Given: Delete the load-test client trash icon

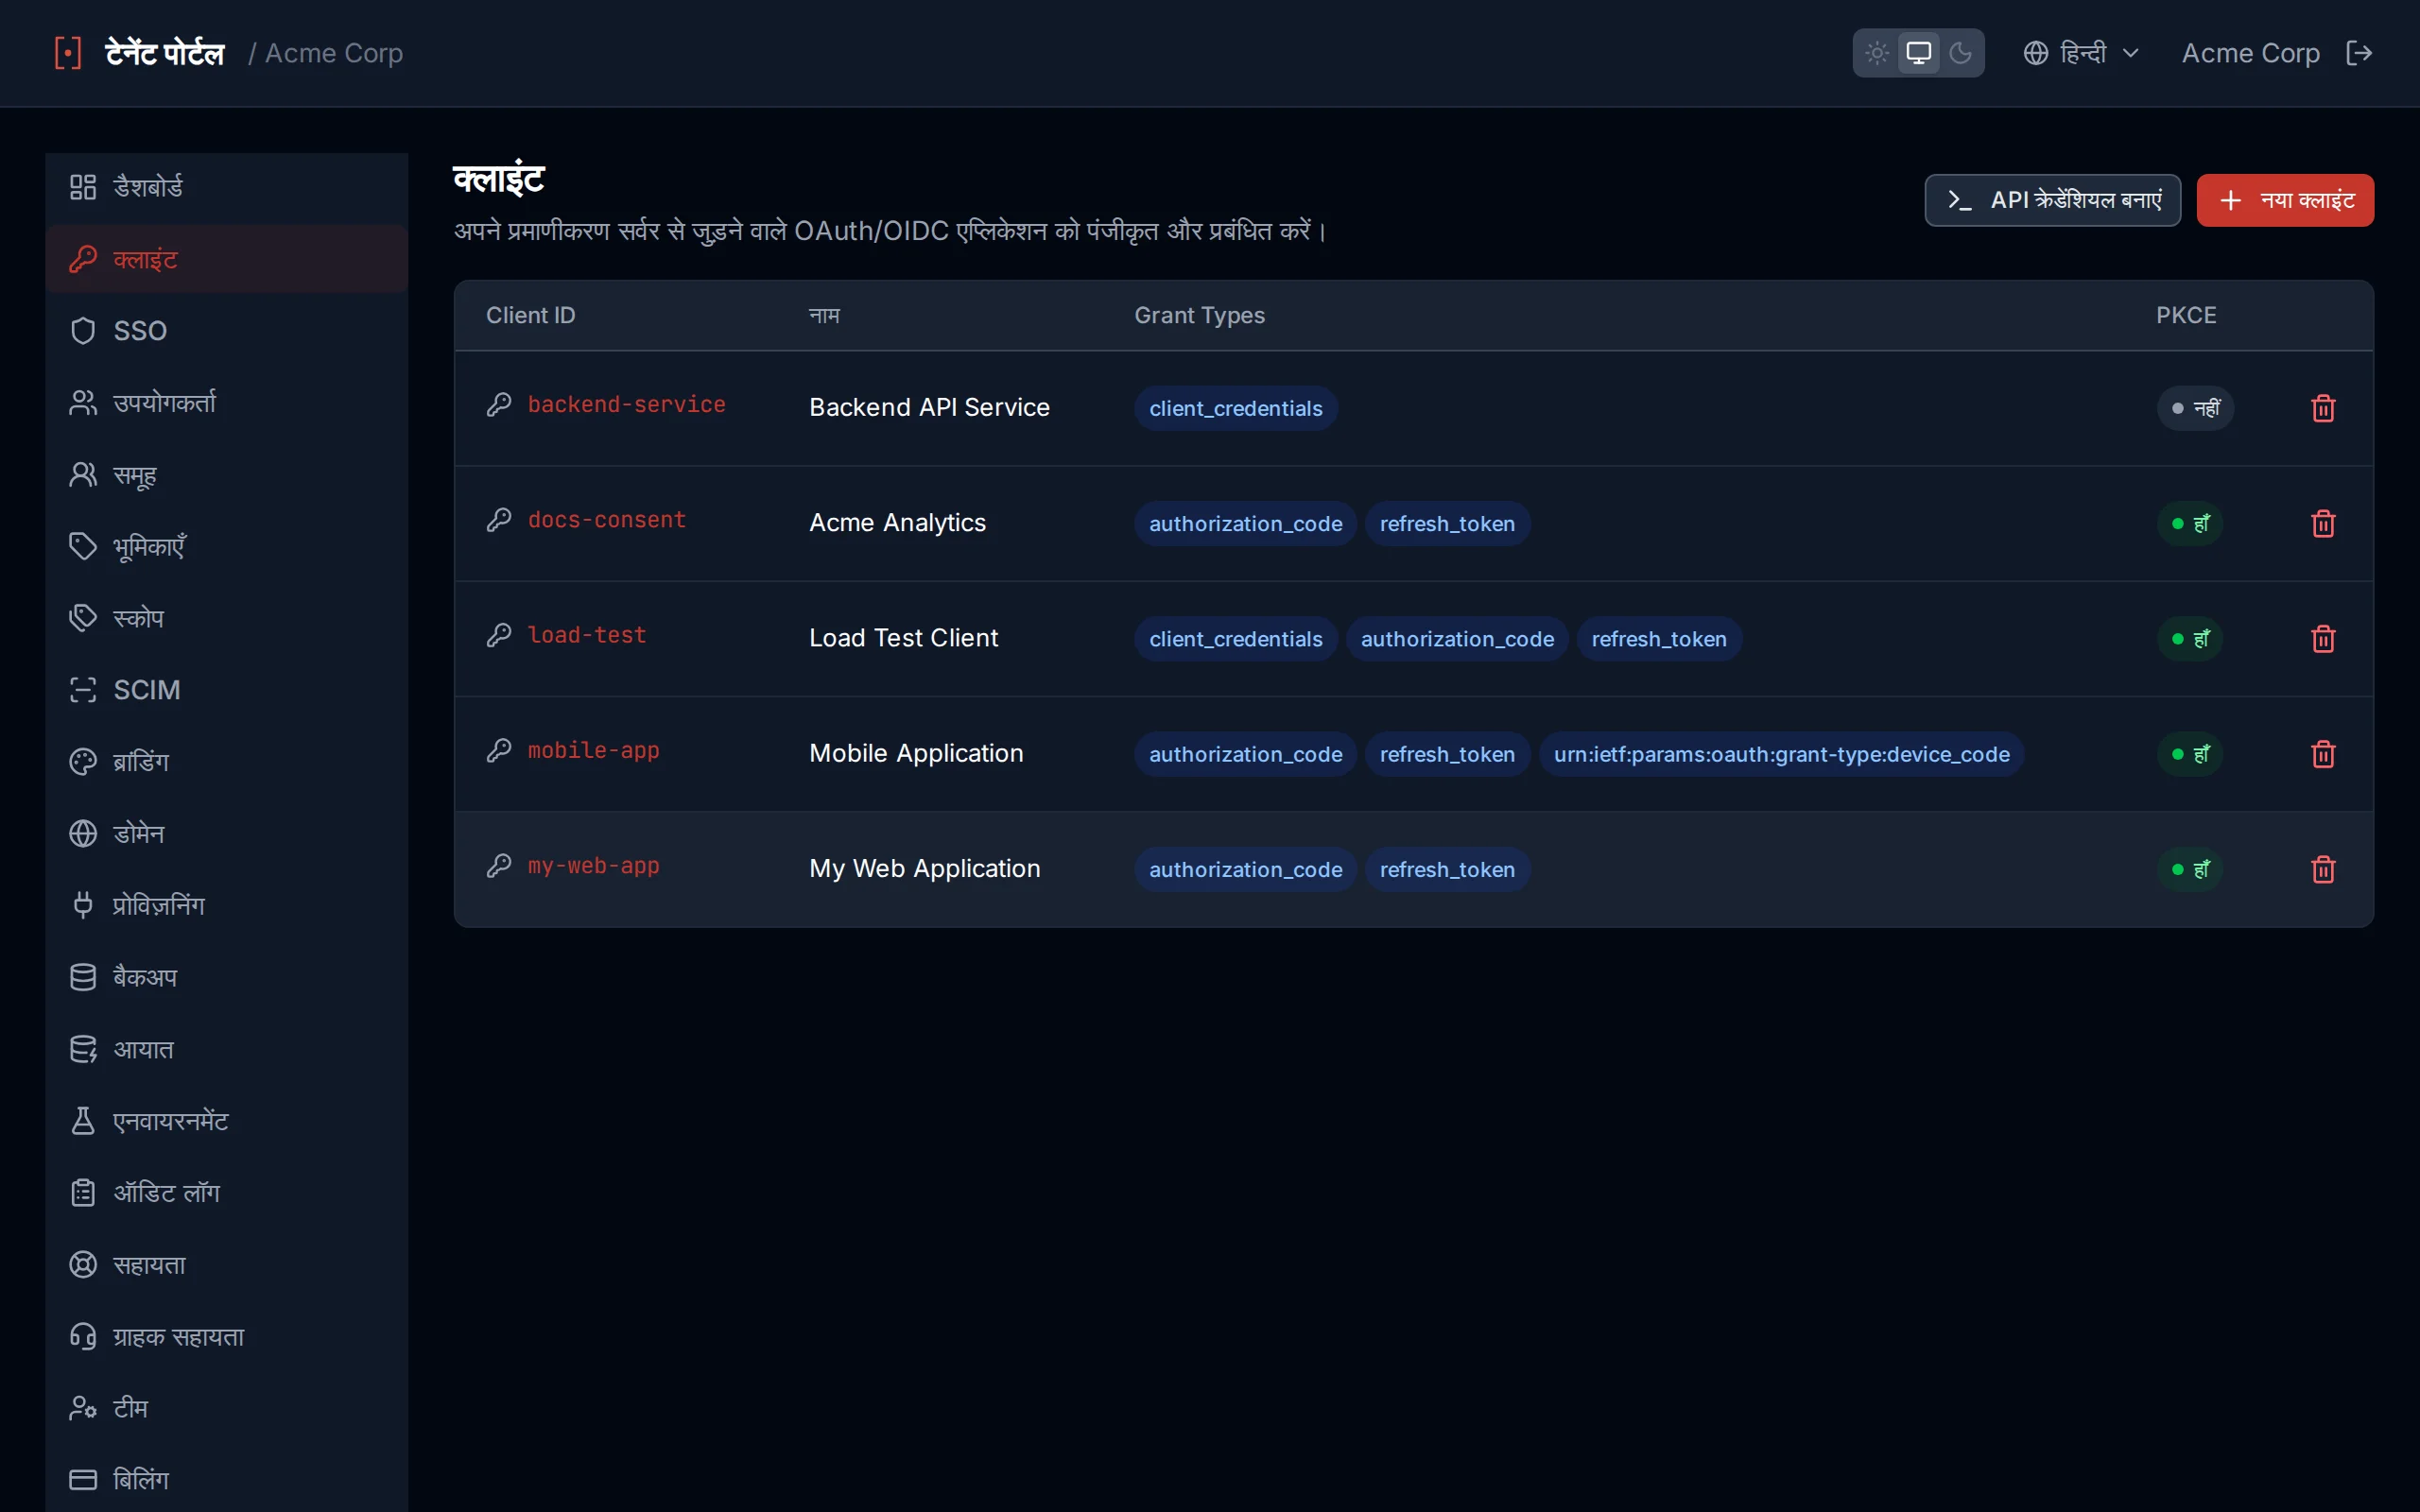Looking at the screenshot, I should pyautogui.click(x=2323, y=639).
